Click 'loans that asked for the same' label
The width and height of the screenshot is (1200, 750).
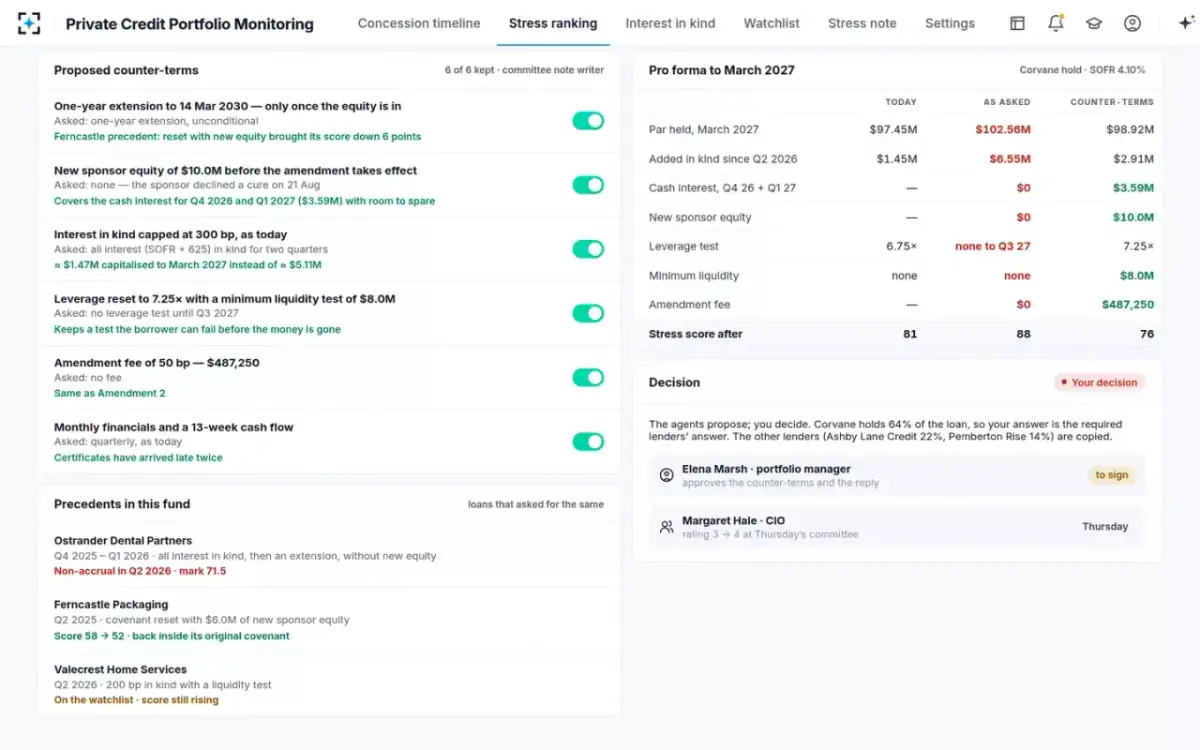click(536, 504)
